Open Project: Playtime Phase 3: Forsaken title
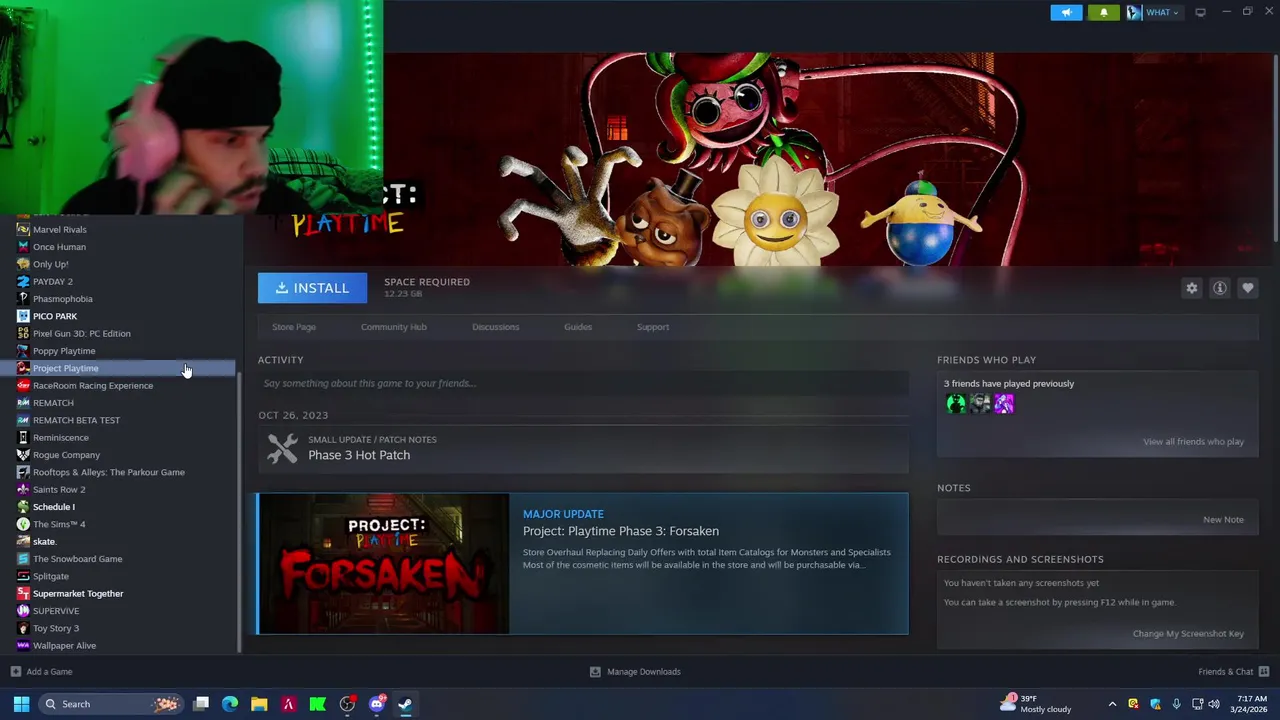This screenshot has height=720, width=1280. point(621,531)
